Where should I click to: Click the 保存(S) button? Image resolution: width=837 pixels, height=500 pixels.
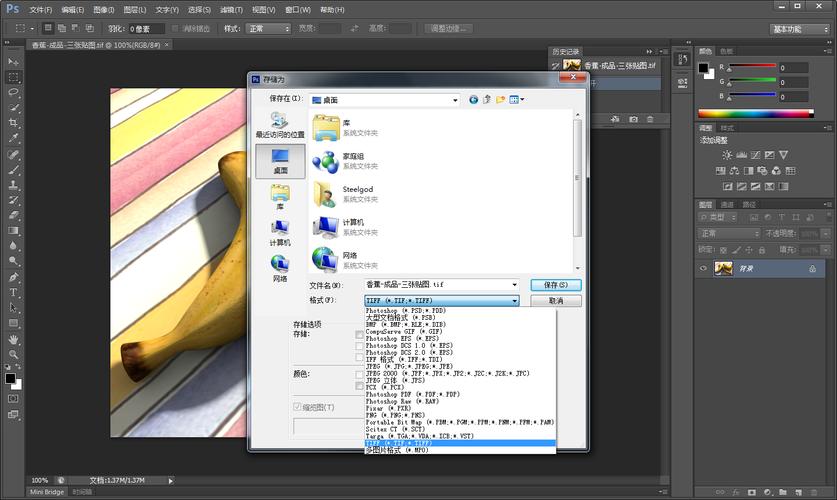coord(556,285)
